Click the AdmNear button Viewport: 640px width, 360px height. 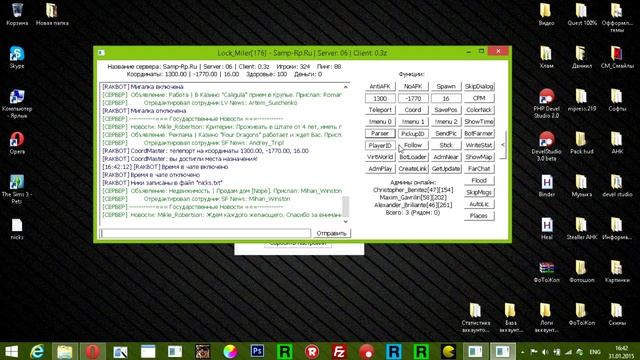[446, 157]
